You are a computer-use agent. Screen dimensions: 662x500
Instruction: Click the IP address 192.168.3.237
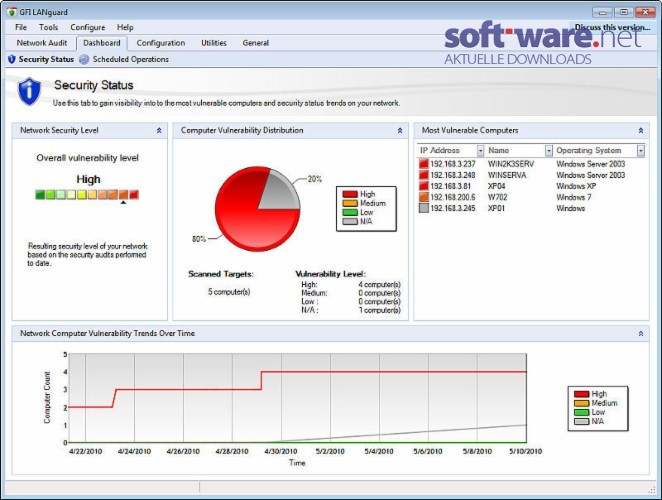pos(453,164)
